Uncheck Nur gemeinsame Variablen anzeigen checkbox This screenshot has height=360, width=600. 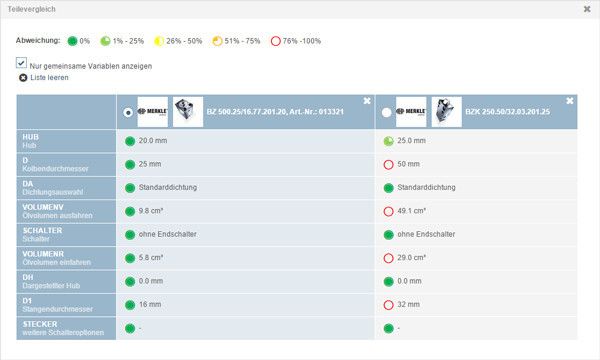[x=21, y=62]
